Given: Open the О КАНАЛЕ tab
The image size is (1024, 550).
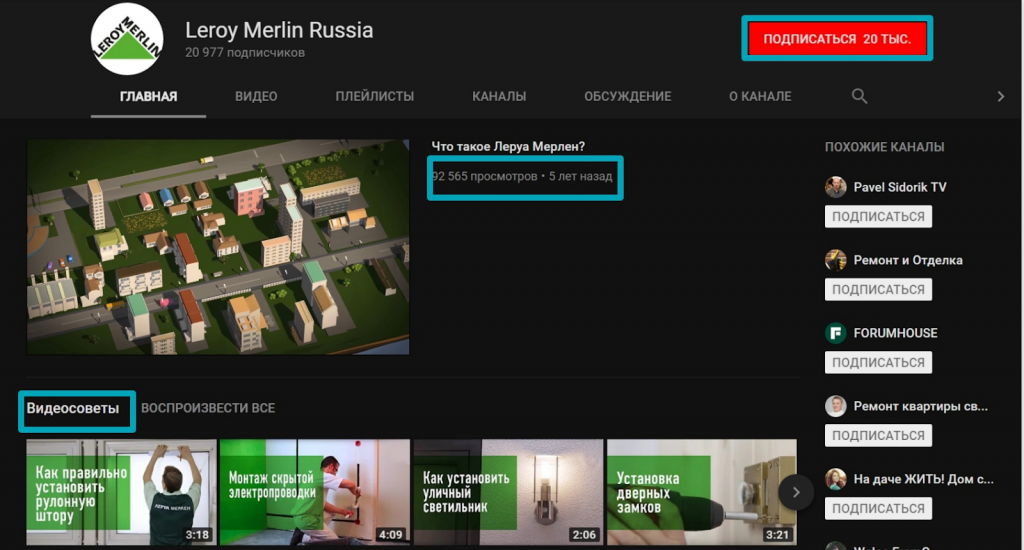Looking at the screenshot, I should pyautogui.click(x=760, y=97).
